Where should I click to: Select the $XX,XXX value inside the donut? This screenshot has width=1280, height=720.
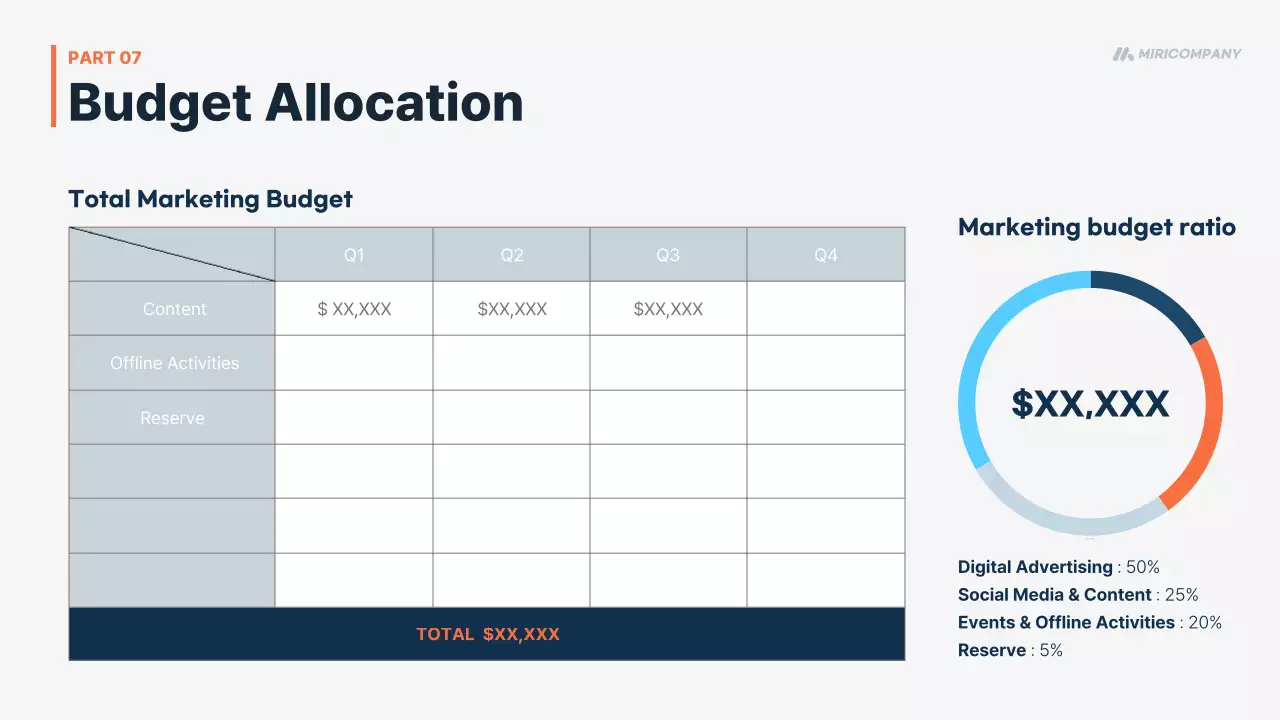[1090, 404]
